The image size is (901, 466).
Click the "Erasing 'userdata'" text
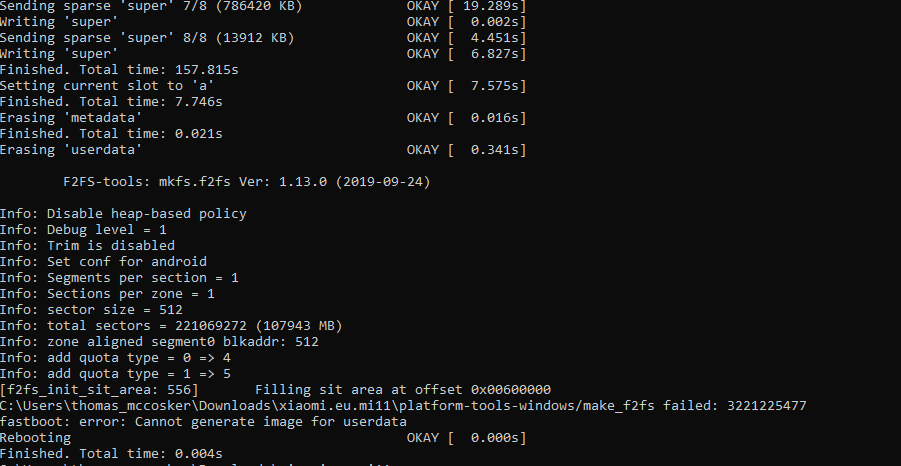click(x=70, y=150)
